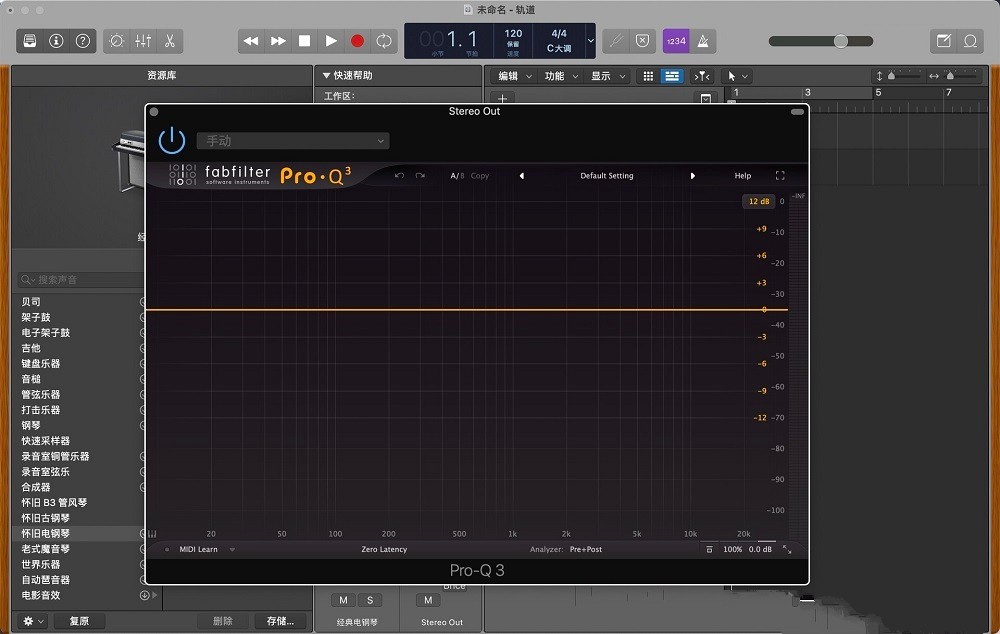Open the Library button in Logic toolbar
Screen dimensions: 1000x634
(30, 41)
